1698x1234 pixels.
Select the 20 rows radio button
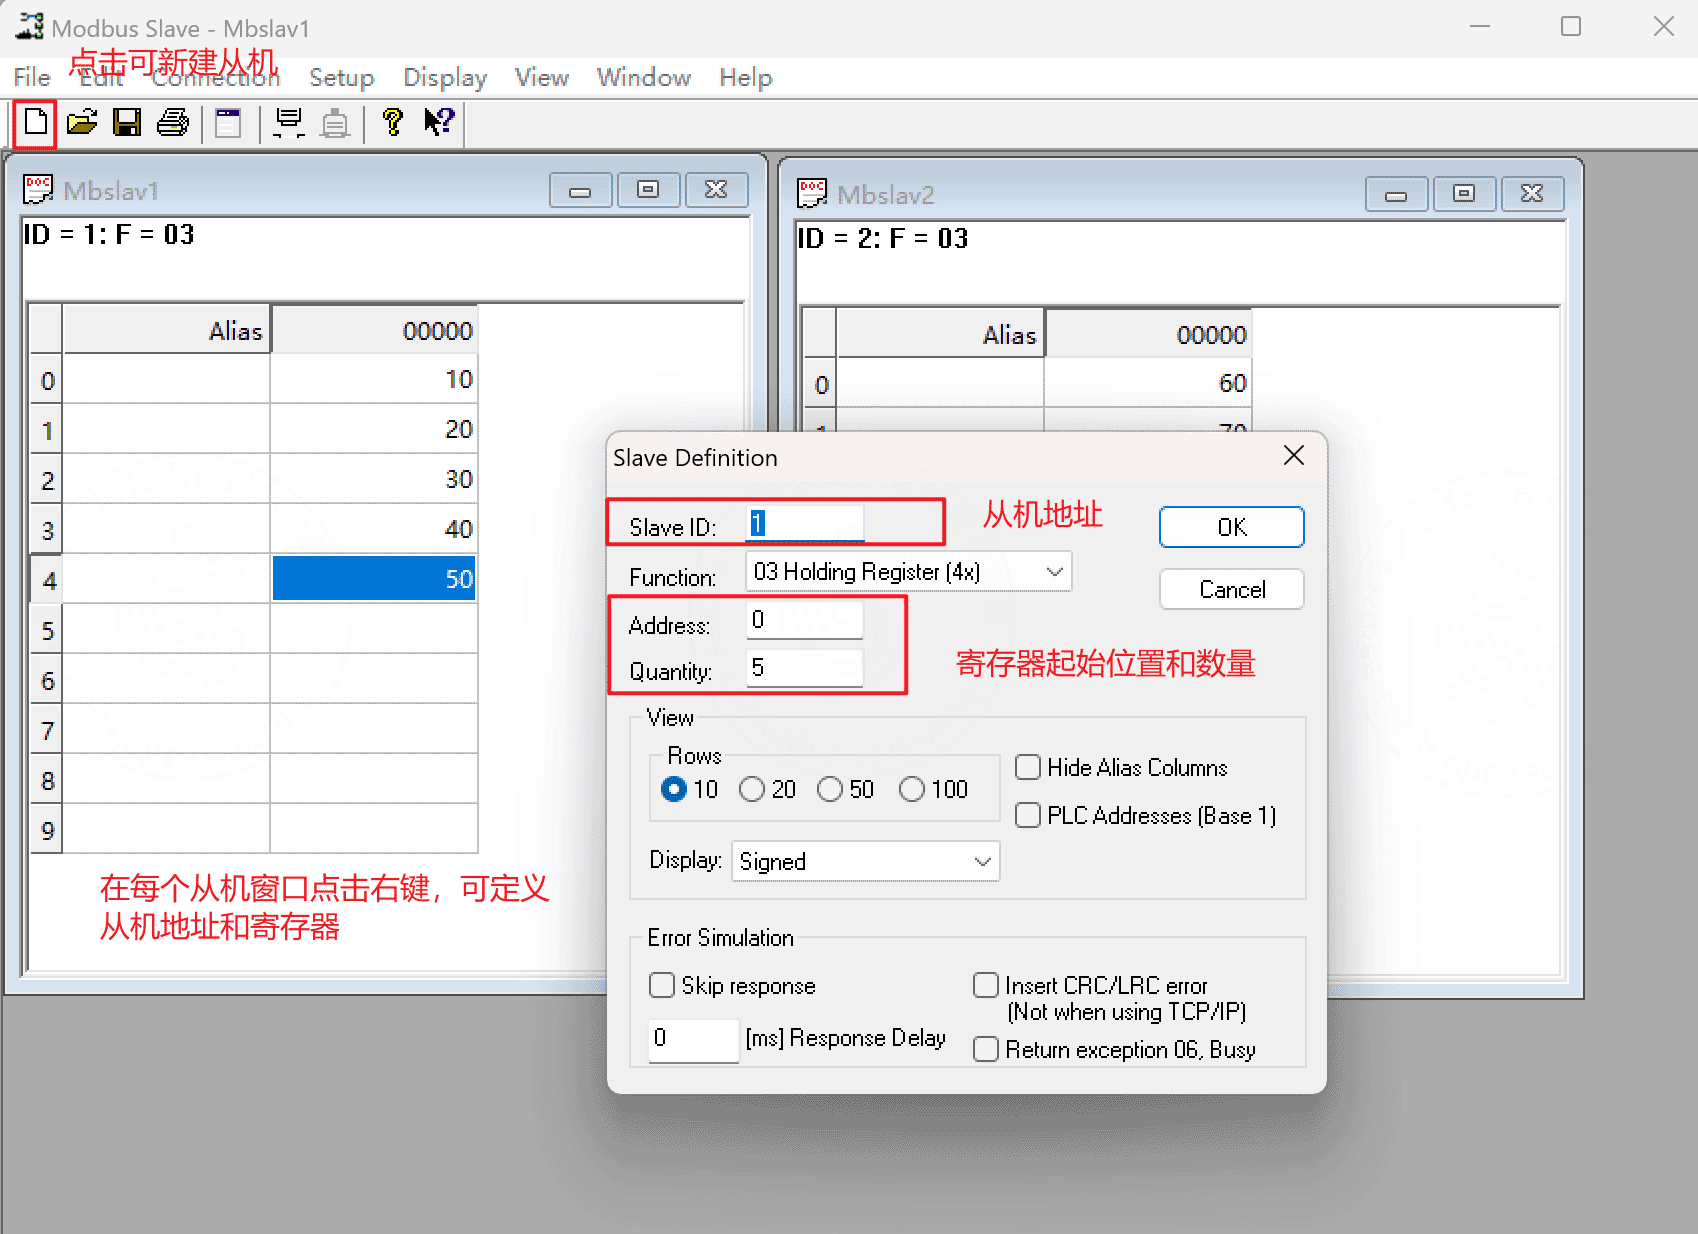point(752,789)
